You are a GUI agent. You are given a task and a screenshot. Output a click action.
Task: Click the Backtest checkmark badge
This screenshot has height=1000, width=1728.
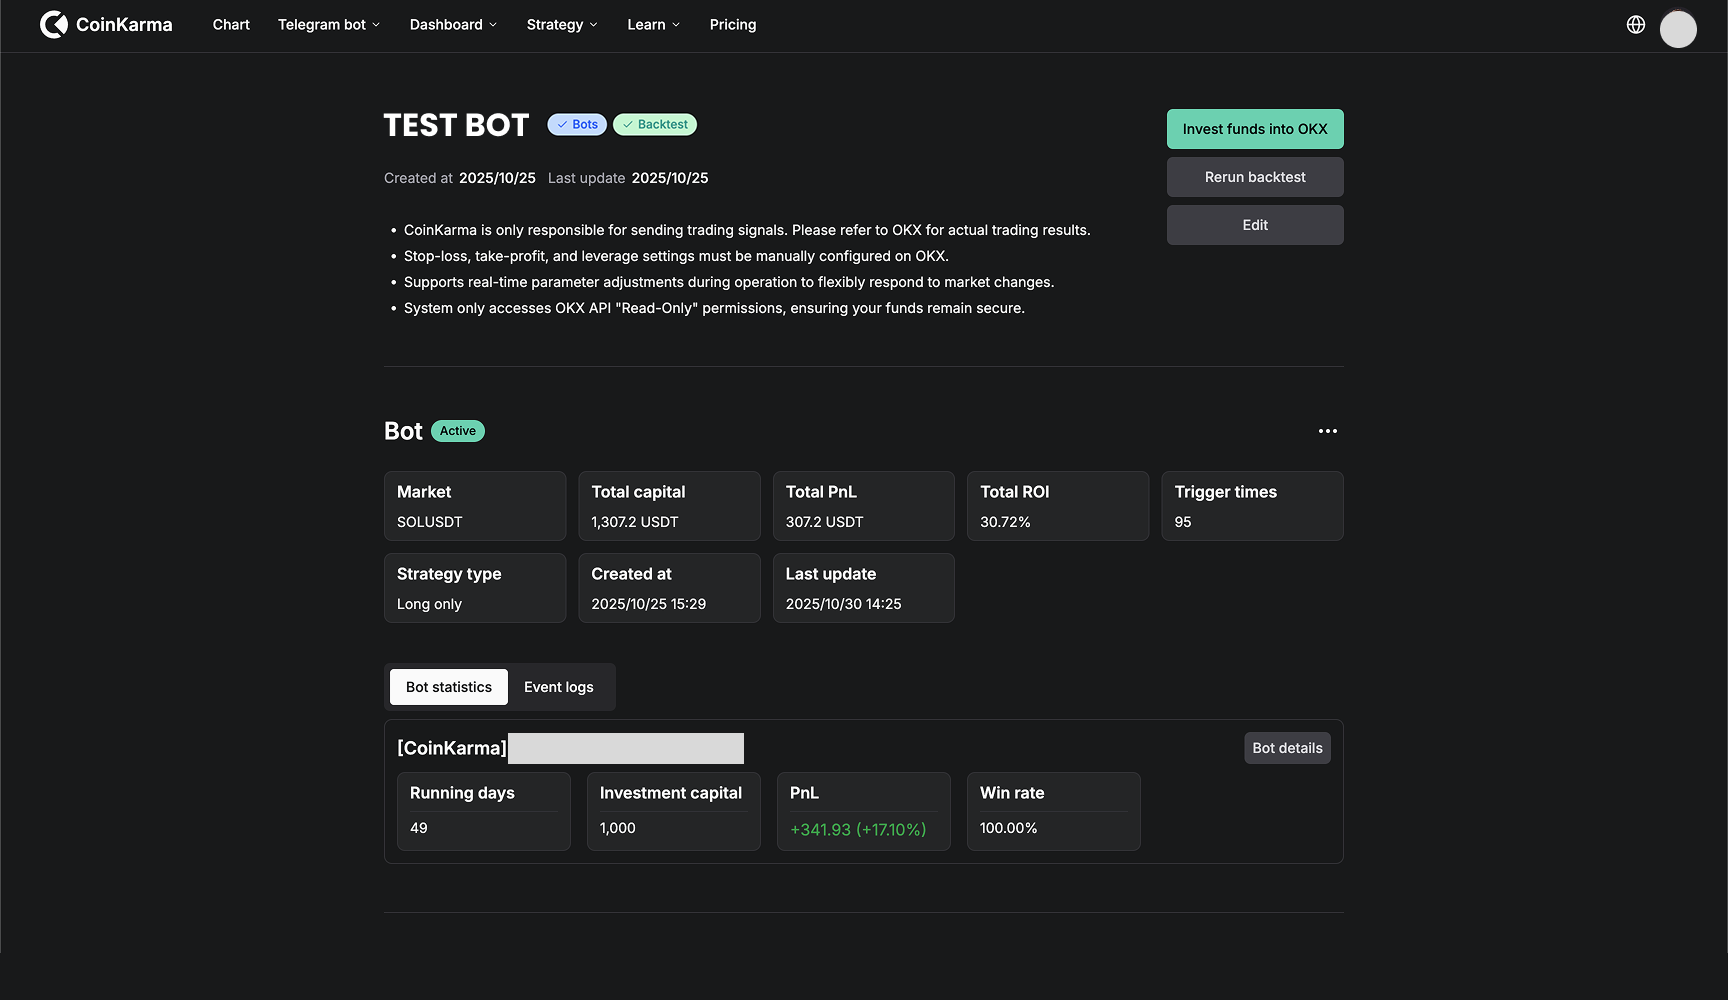point(654,125)
